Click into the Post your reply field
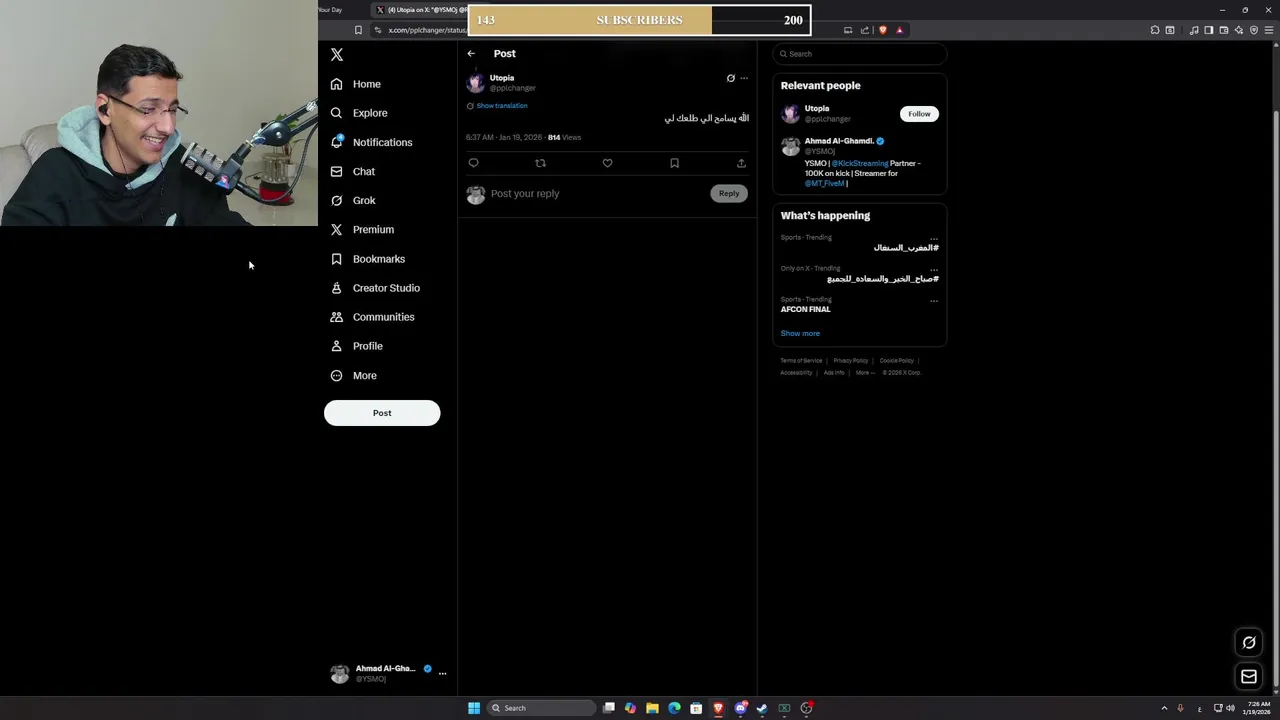Screen dimensions: 1280x720 (x=596, y=193)
